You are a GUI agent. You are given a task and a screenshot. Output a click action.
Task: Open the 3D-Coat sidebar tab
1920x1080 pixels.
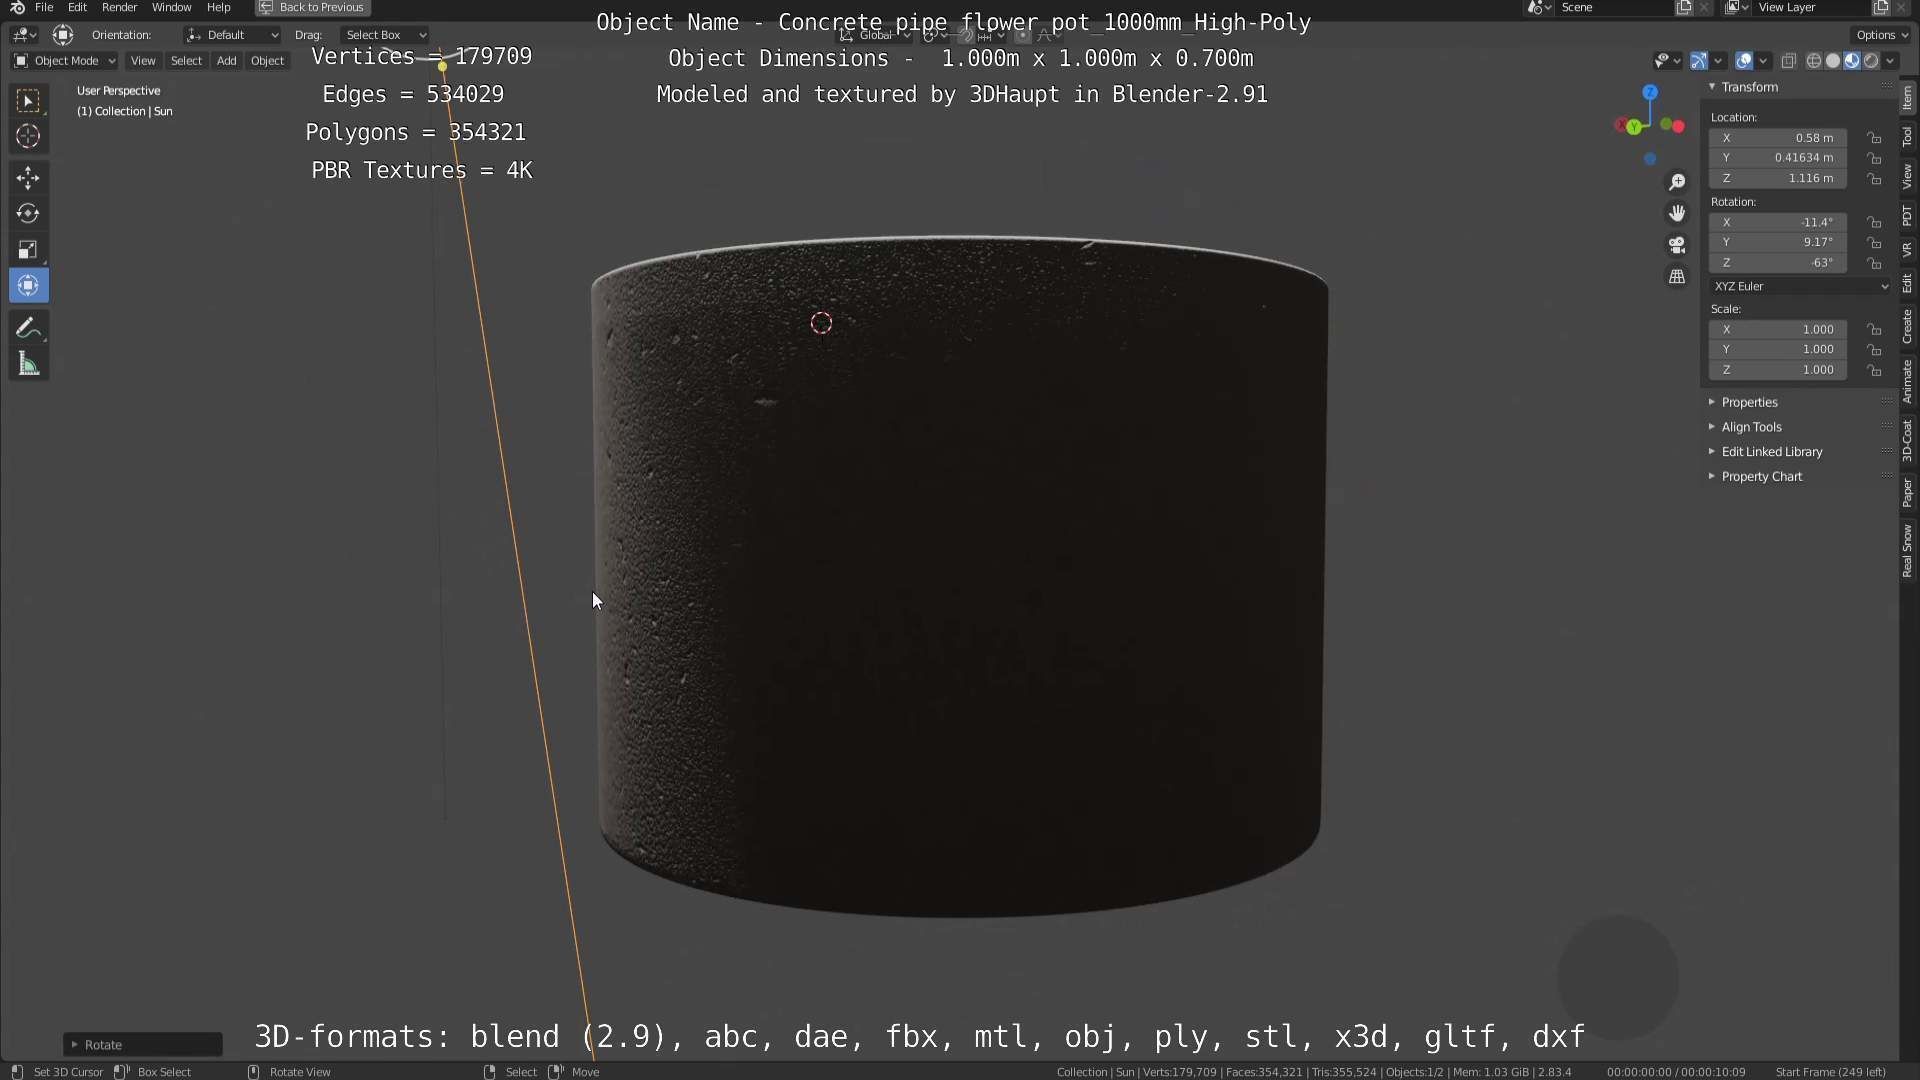[x=1908, y=440]
